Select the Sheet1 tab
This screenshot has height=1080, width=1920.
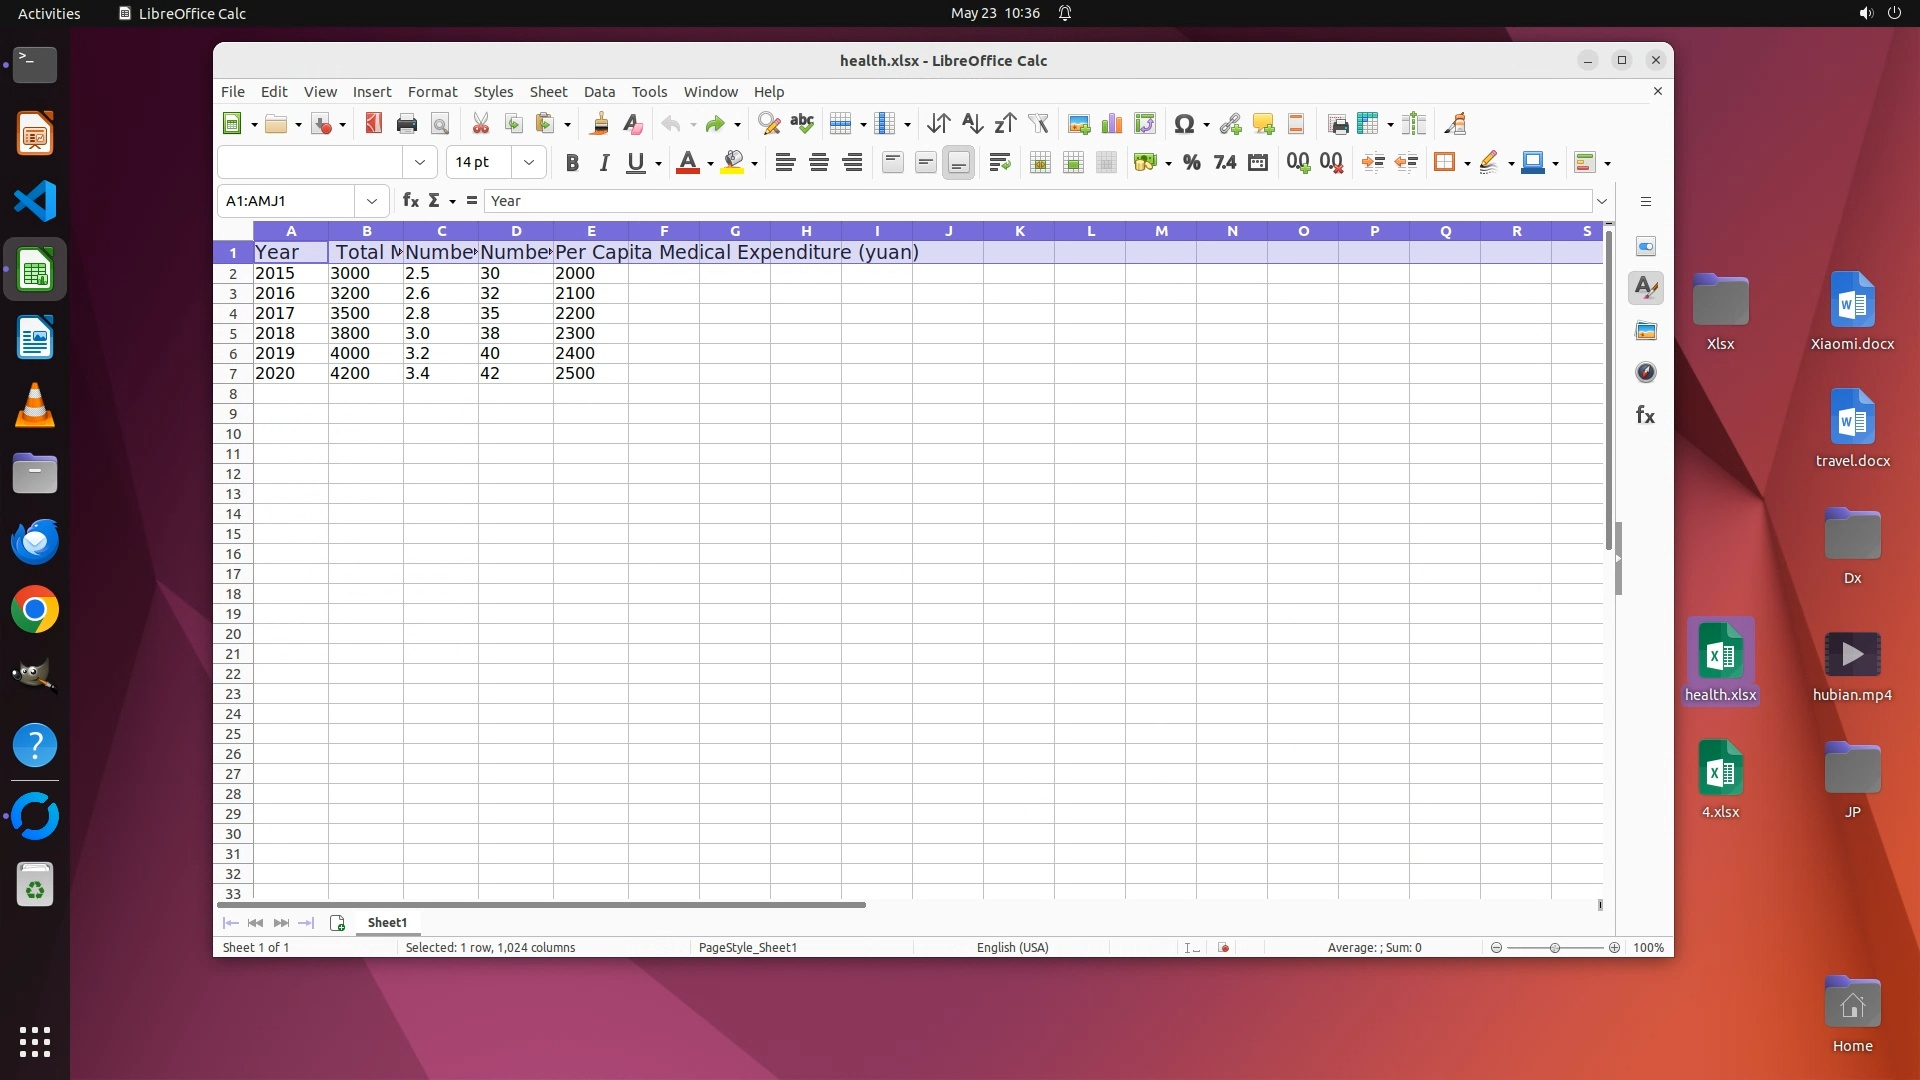pos(387,923)
